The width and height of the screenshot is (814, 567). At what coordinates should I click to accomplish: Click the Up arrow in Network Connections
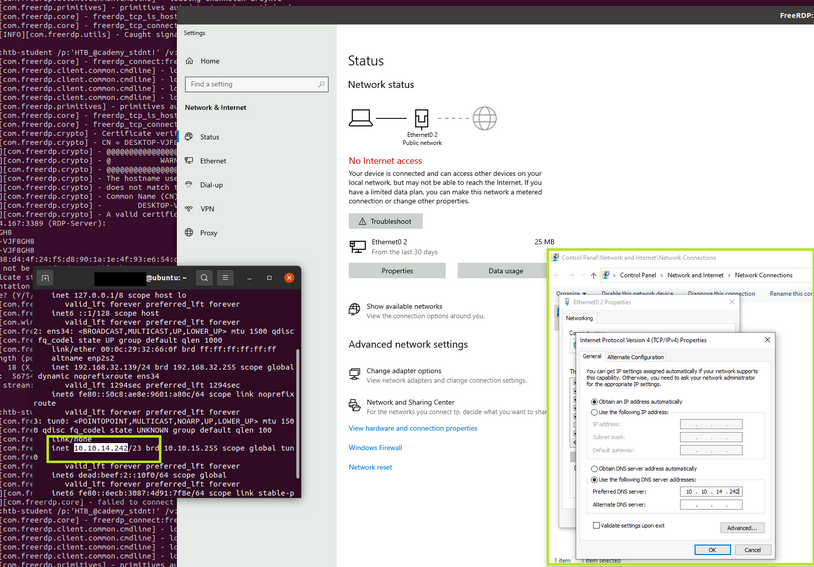tap(593, 275)
